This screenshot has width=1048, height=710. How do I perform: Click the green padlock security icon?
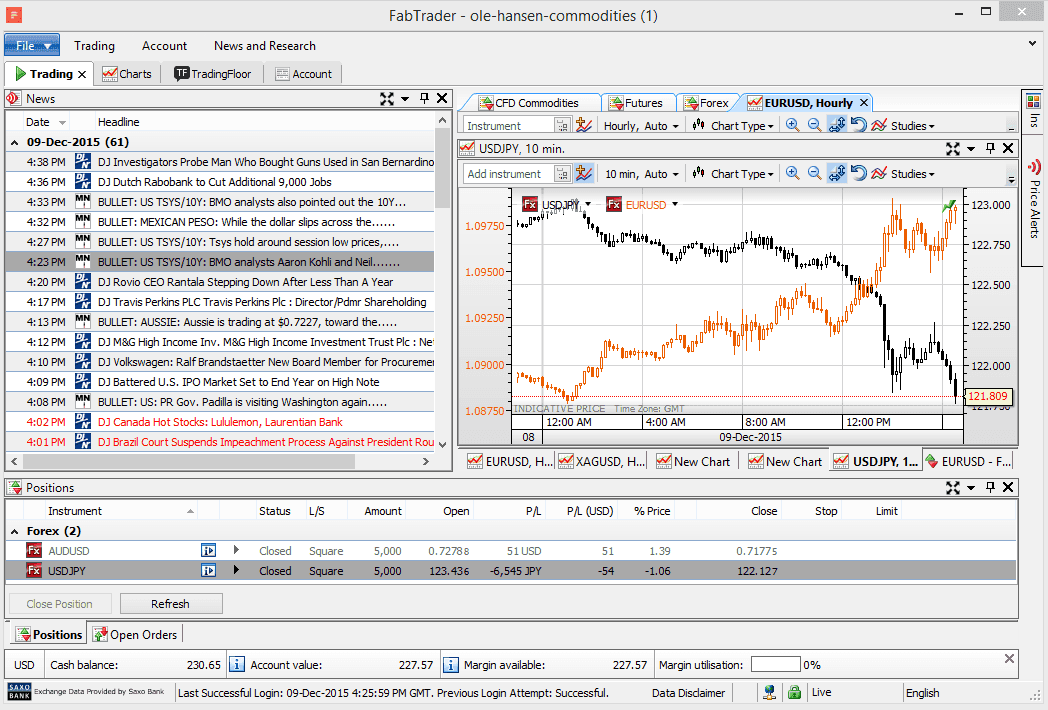coord(794,693)
